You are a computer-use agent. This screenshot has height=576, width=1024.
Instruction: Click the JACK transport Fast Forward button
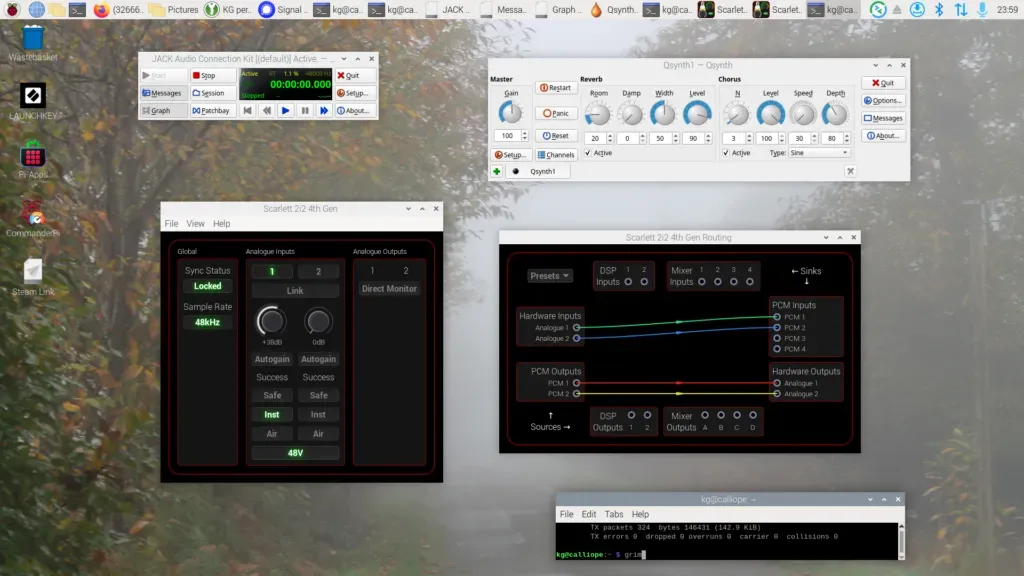[x=324, y=111]
